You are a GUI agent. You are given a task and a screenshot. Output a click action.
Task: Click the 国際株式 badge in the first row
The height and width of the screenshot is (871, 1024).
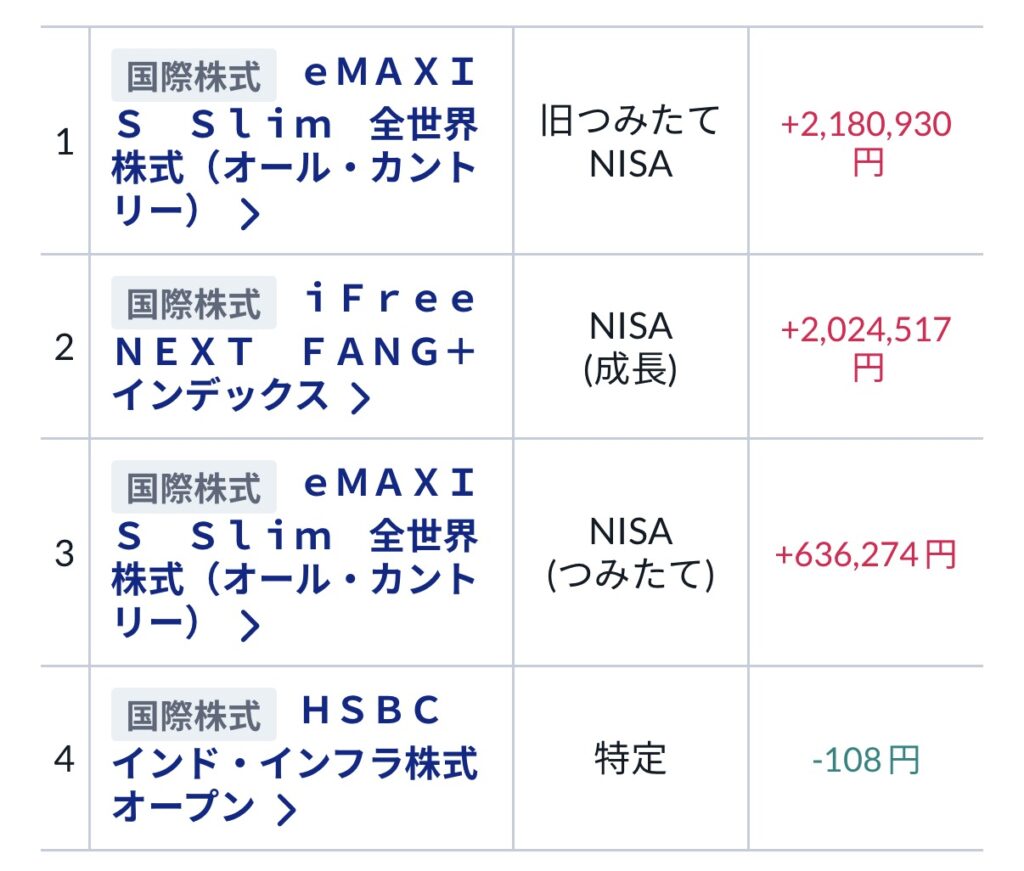coord(193,77)
